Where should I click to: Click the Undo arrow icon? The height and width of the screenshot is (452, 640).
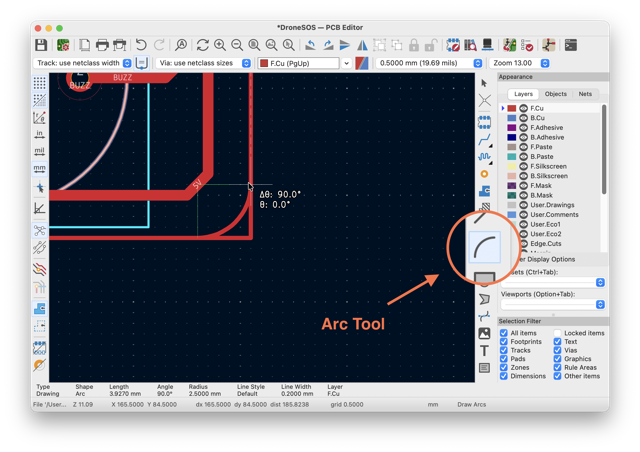[141, 45]
